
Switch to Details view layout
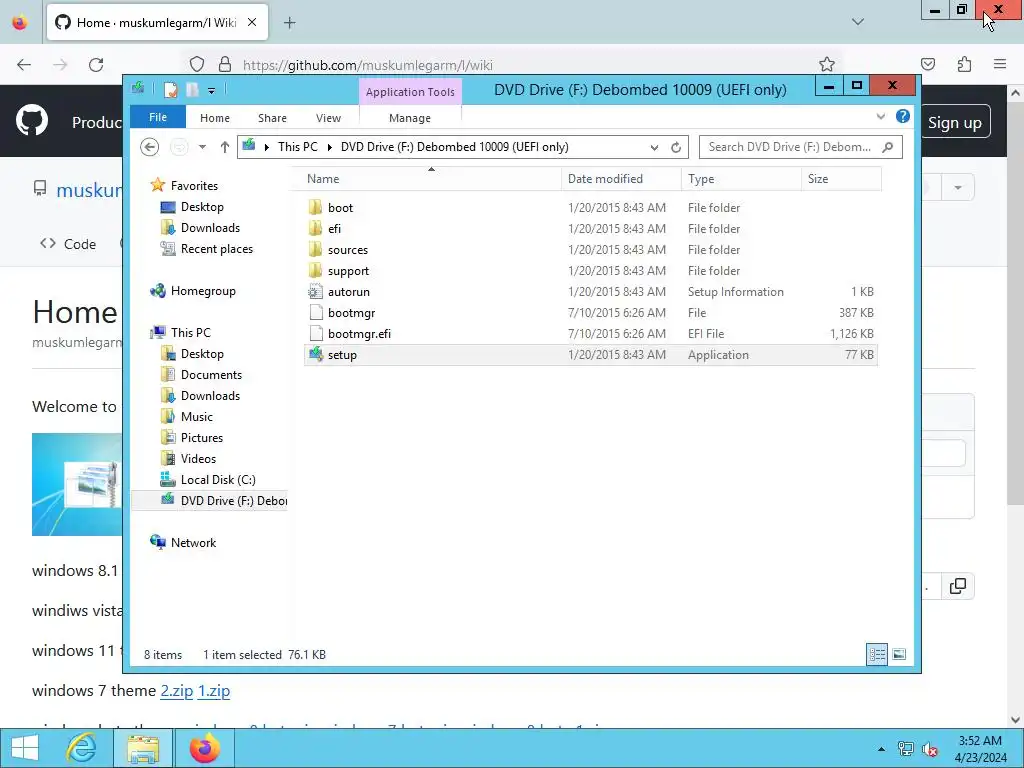tap(876, 654)
